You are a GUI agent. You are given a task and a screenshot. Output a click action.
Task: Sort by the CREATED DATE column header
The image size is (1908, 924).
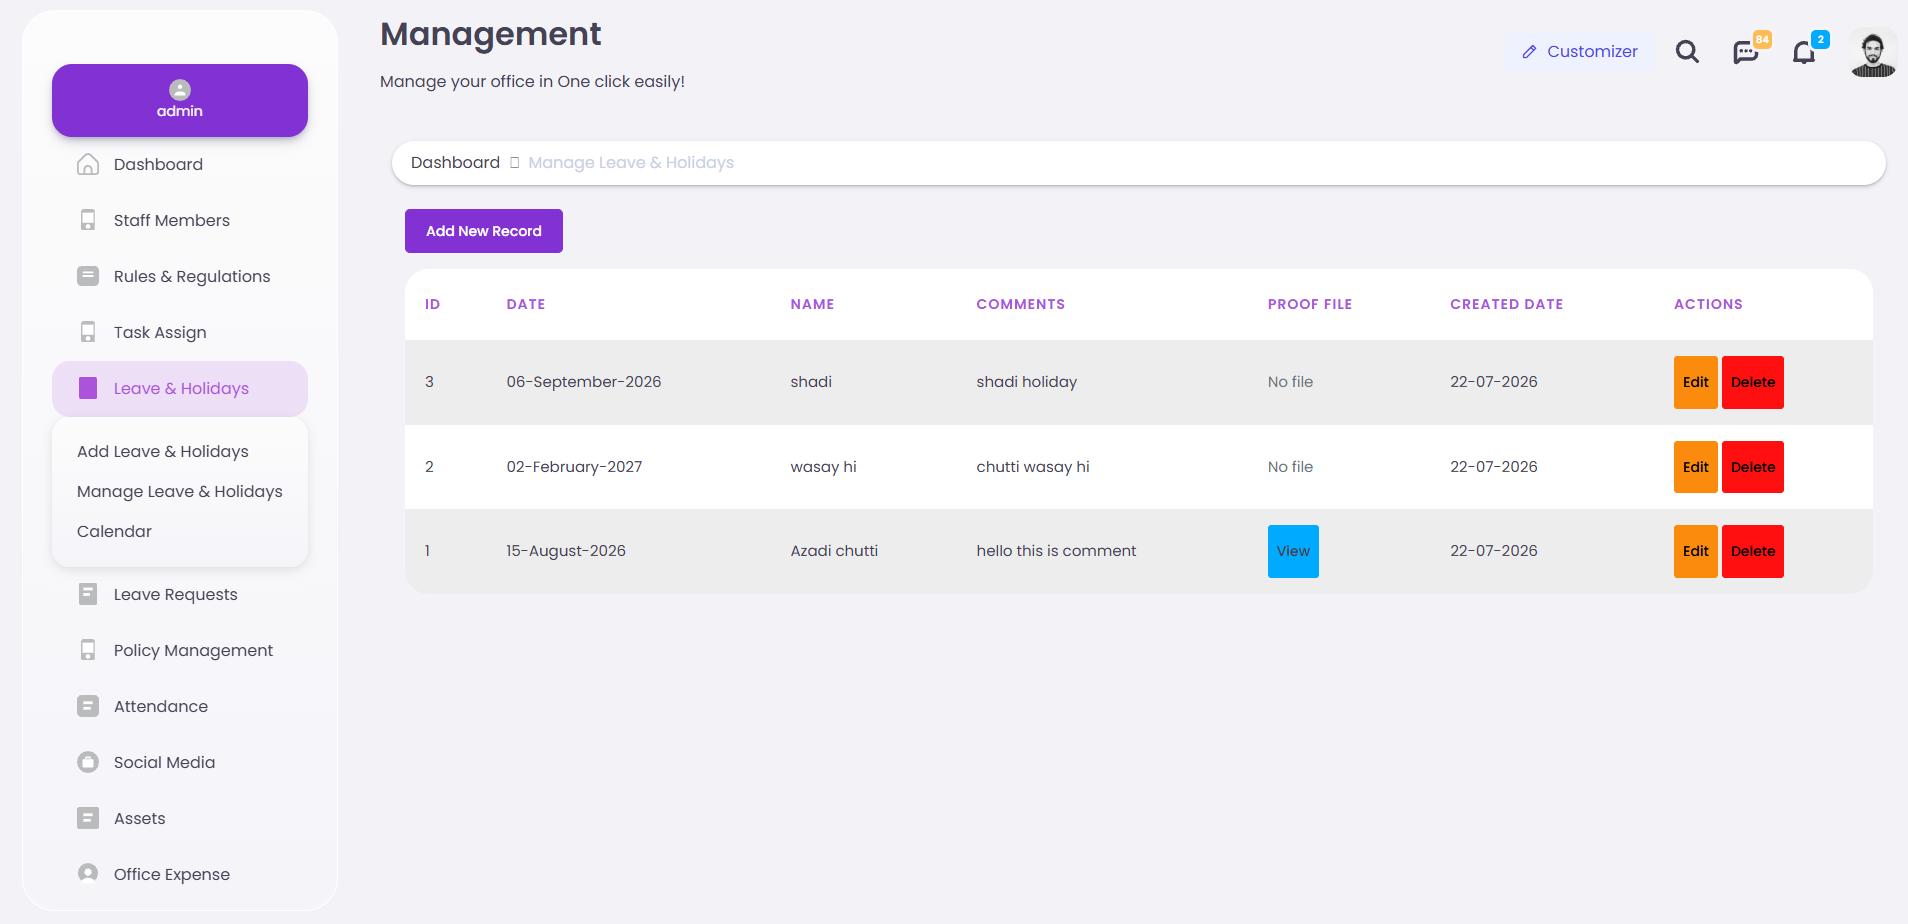point(1506,304)
